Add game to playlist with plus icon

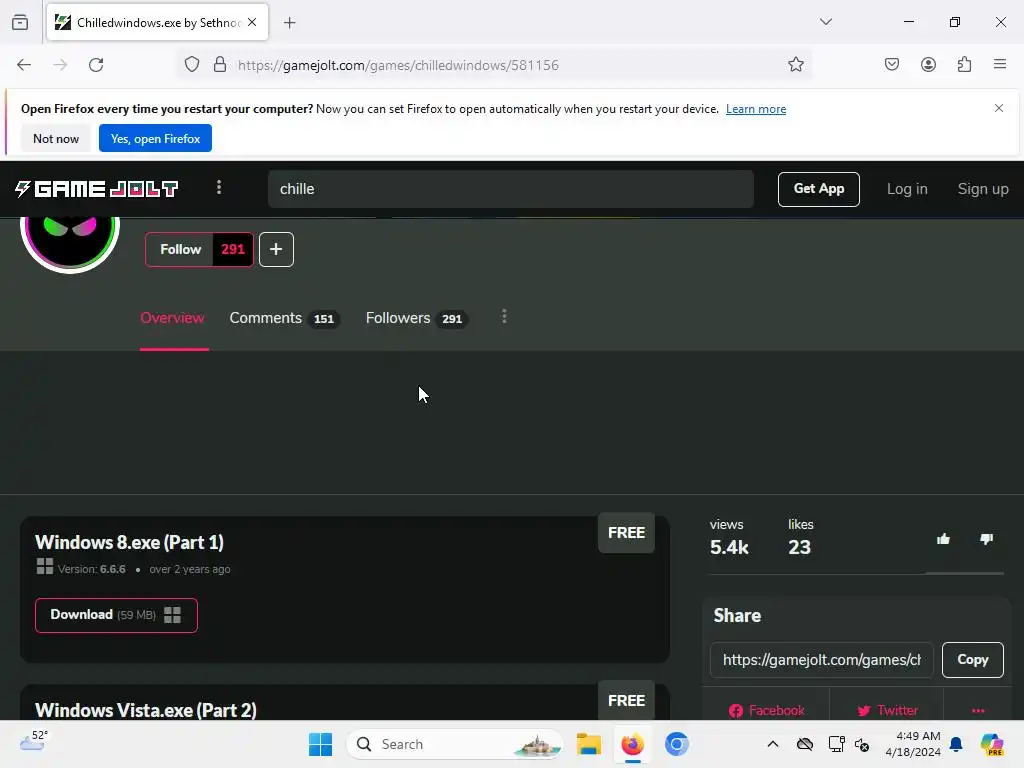[x=276, y=249]
